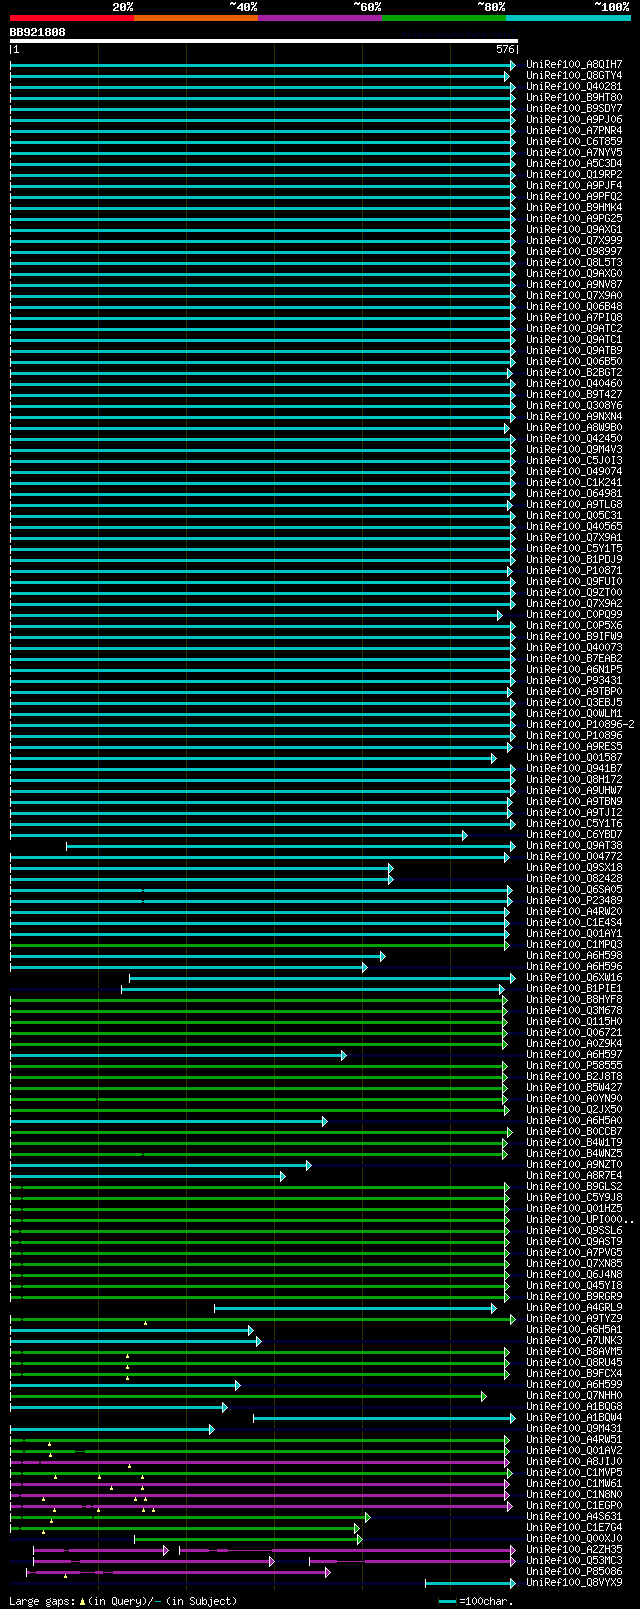Select the UniRef100_C0PQ99 label
The width and height of the screenshot is (640, 1609).
tap(574, 614)
